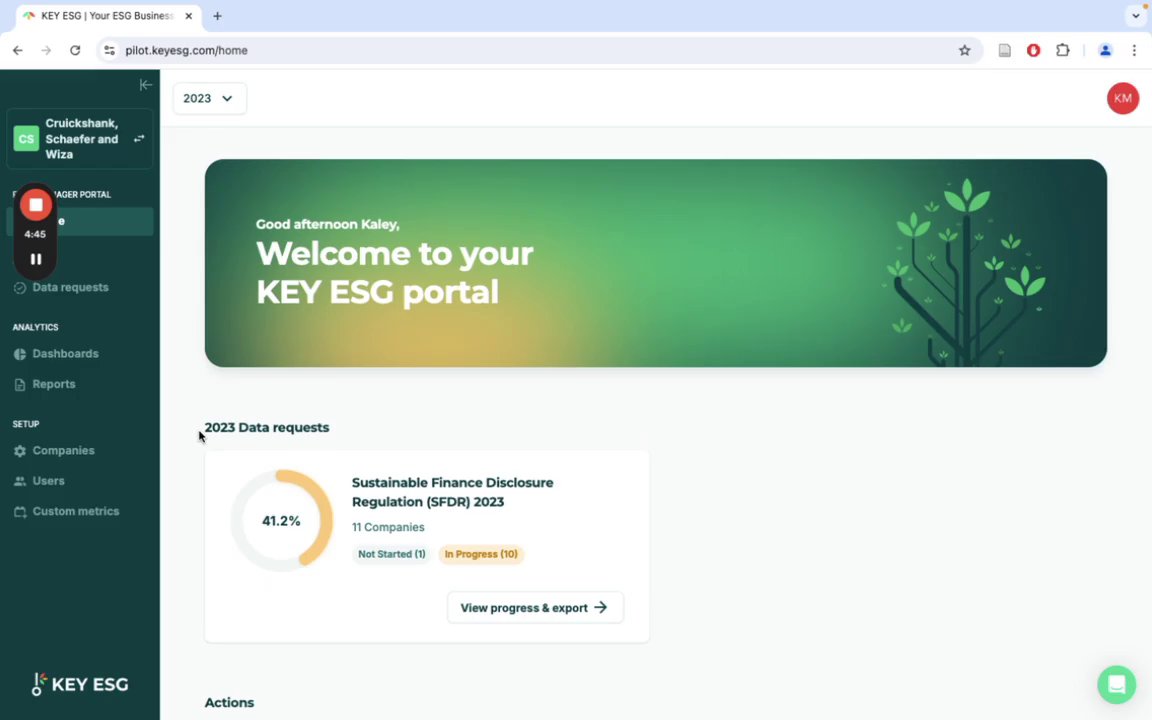Switch company using the swap arrows icon

coord(139,138)
